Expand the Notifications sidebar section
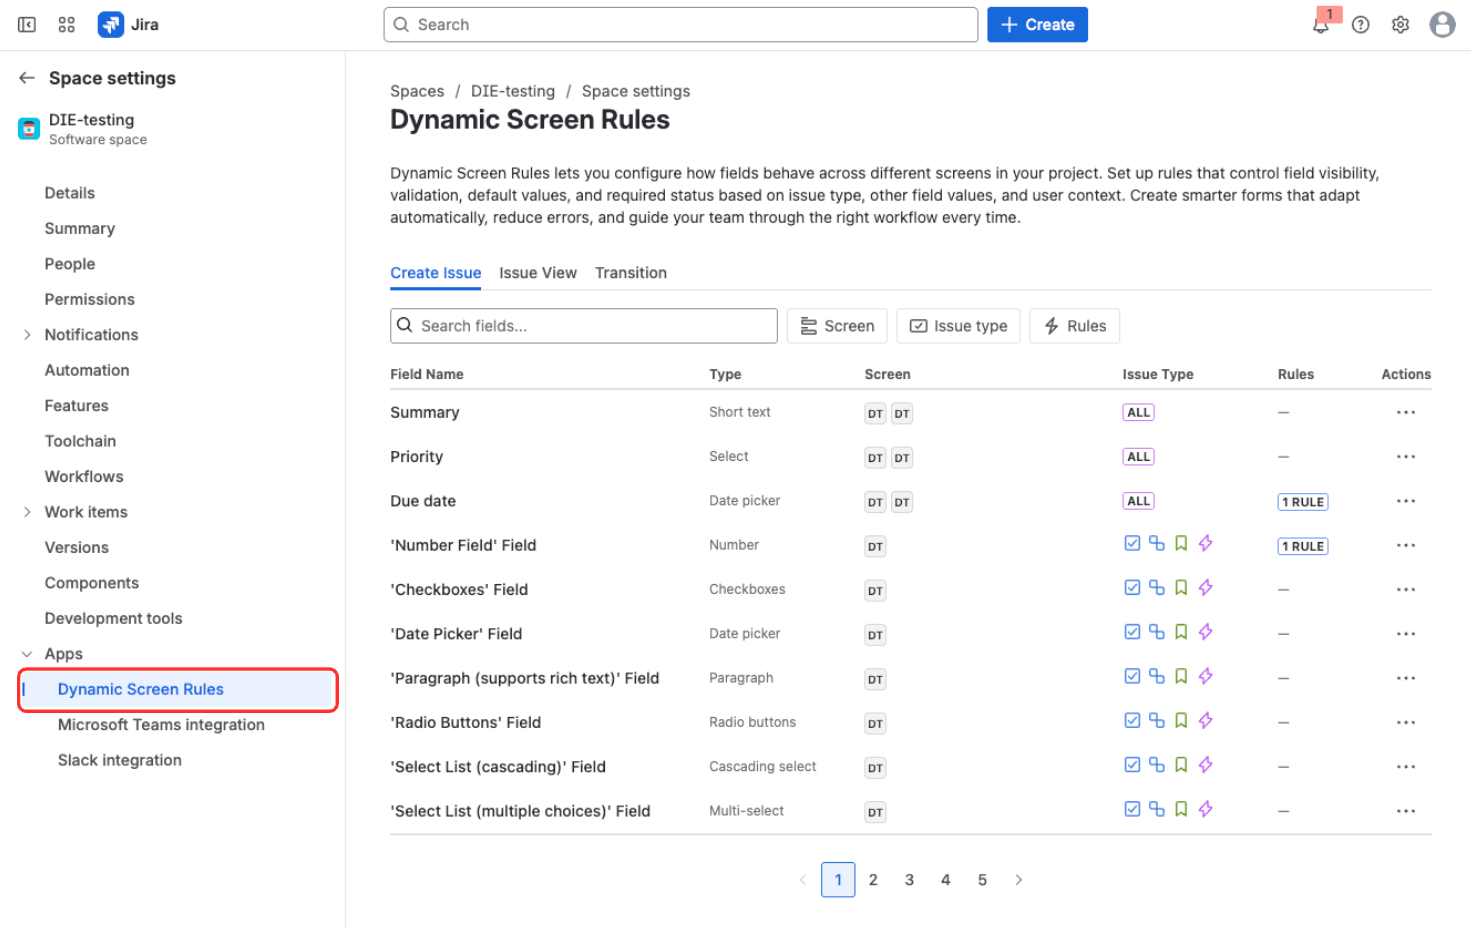 pos(27,334)
